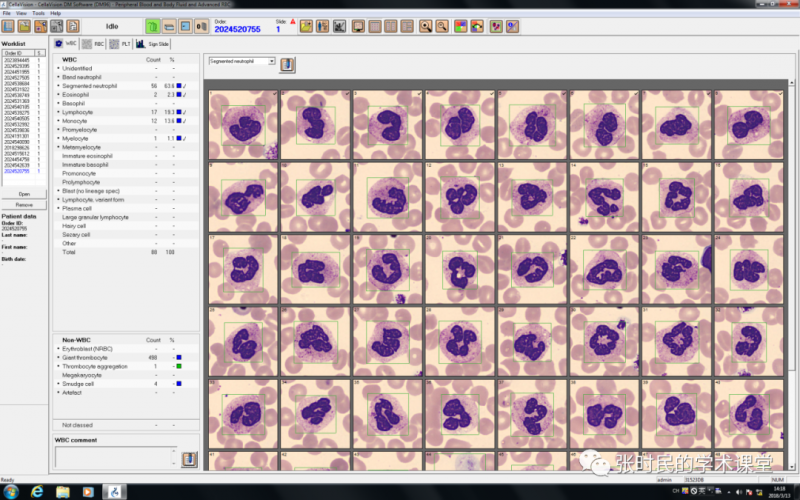Image resolution: width=800 pixels, height=500 pixels.
Task: Click the Remove button under Worklist
Action: tap(24, 205)
